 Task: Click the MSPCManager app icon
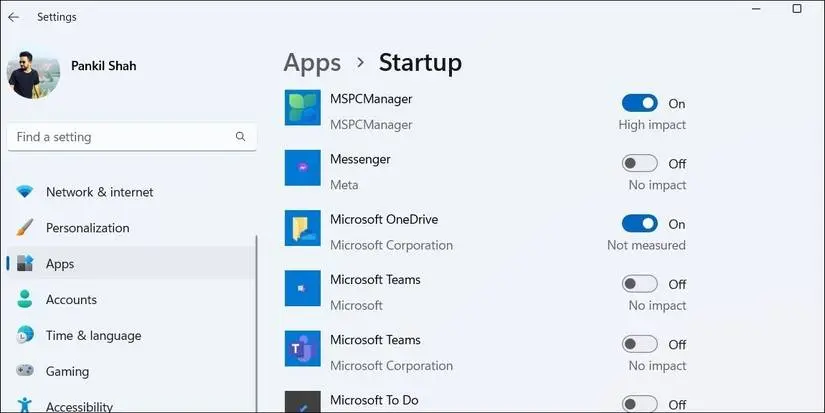click(302, 107)
